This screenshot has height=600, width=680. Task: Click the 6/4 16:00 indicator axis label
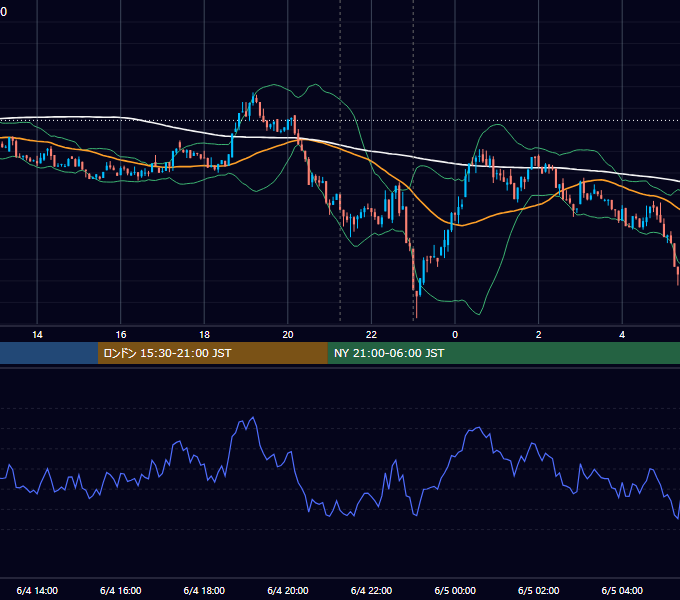pyautogui.click(x=121, y=590)
